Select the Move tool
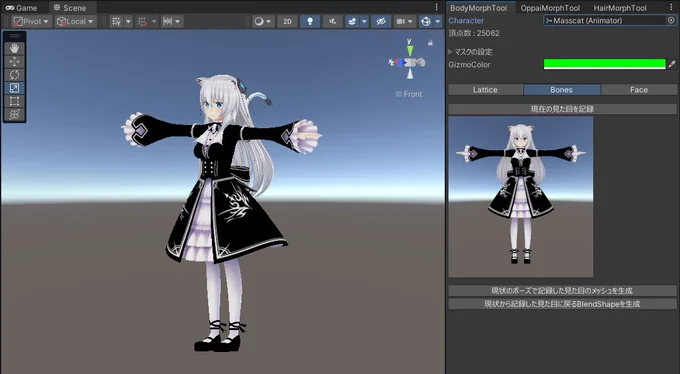Screen dimensions: 680x374 coord(14,62)
